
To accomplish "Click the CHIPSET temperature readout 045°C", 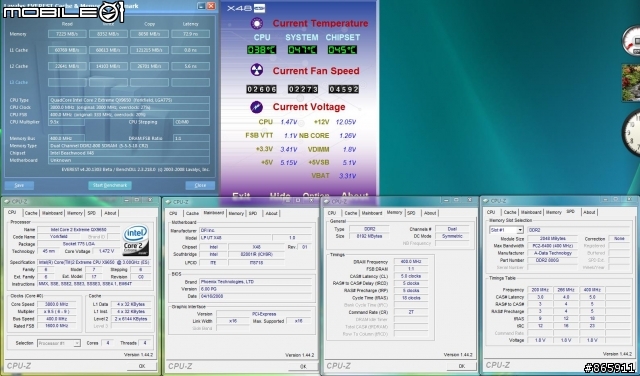I will pyautogui.click(x=342, y=50).
